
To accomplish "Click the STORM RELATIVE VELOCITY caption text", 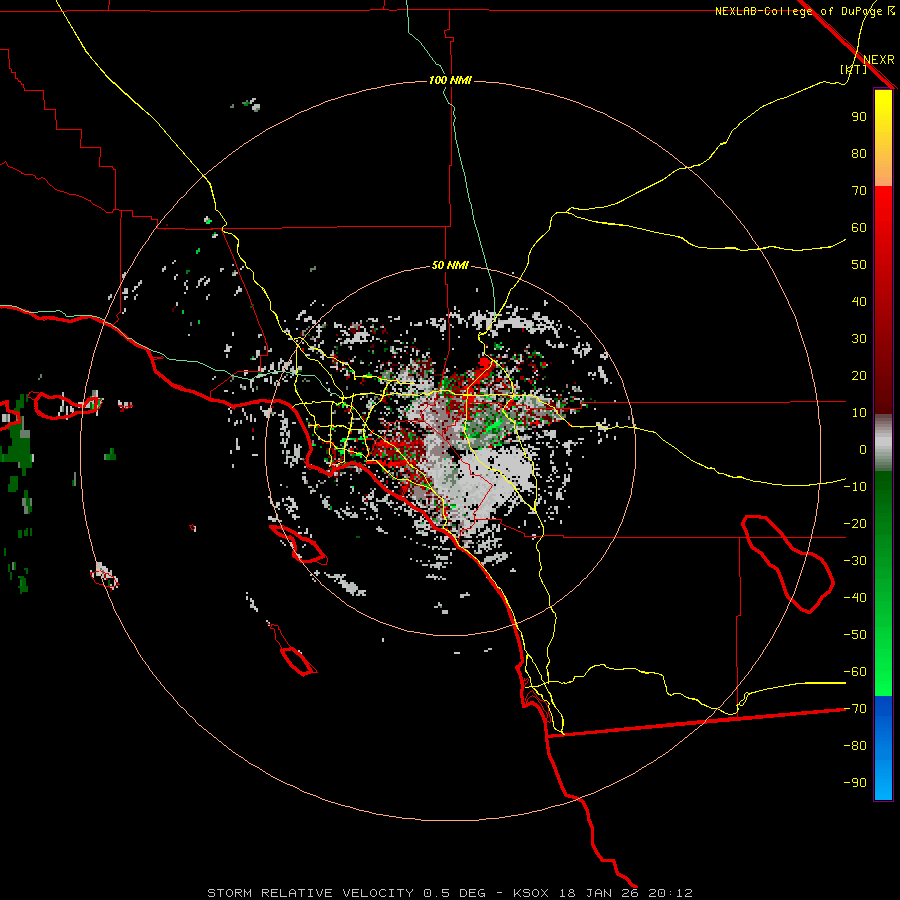I will pyautogui.click(x=310, y=893).
